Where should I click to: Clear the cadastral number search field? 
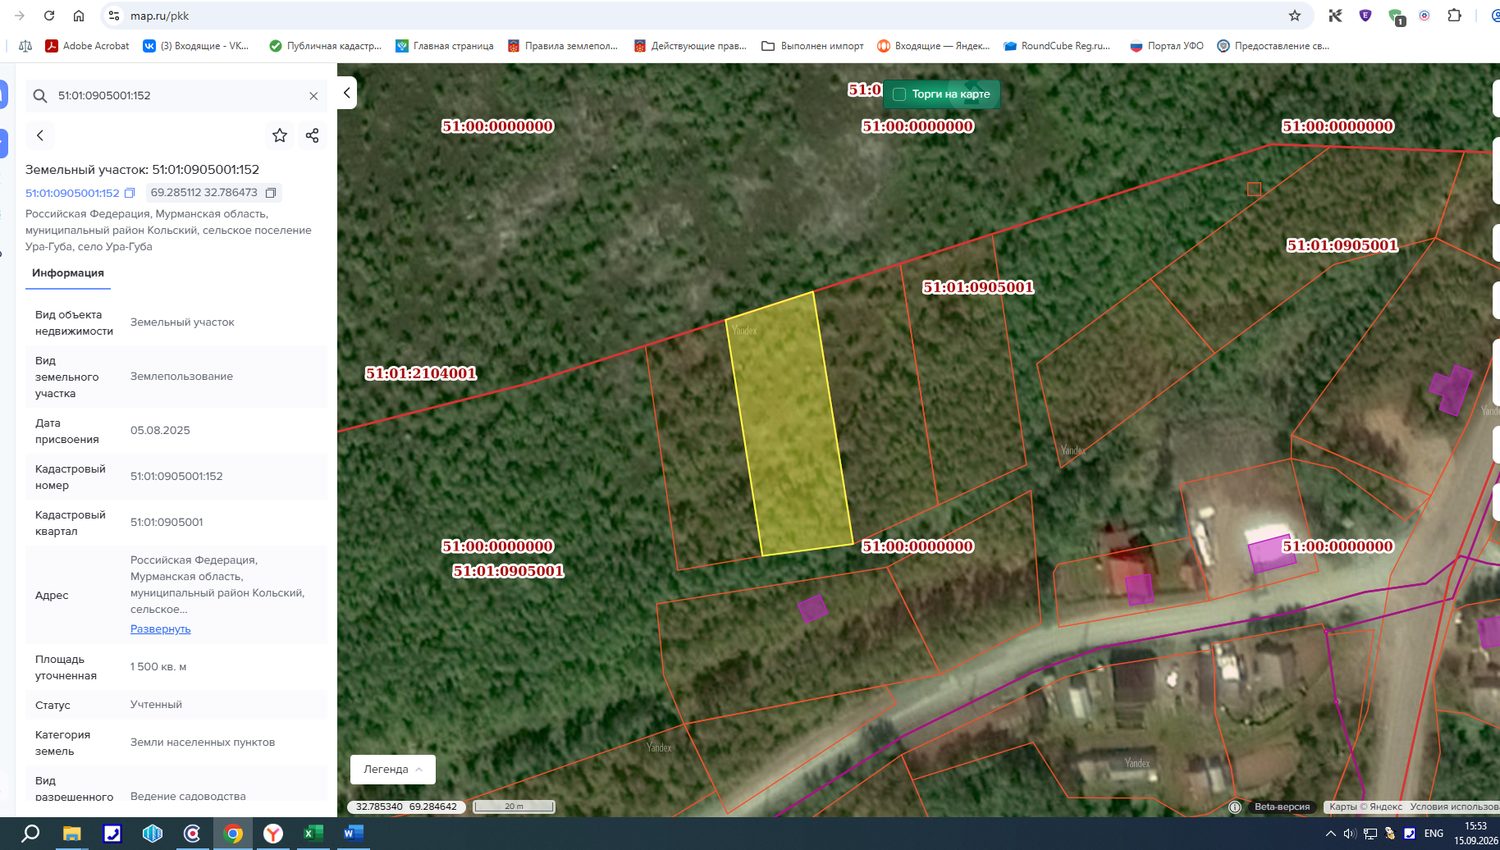(313, 96)
